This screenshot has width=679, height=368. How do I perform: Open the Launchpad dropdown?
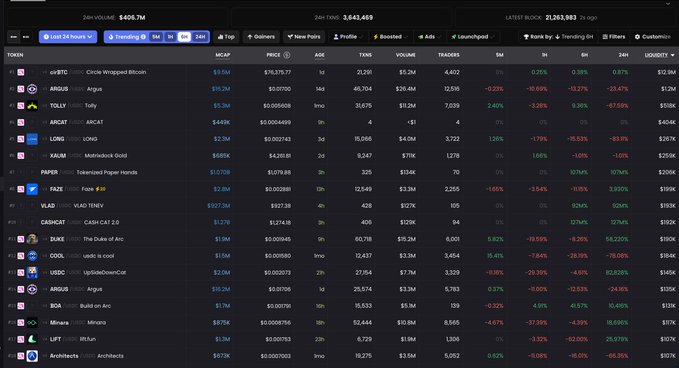pyautogui.click(x=472, y=37)
